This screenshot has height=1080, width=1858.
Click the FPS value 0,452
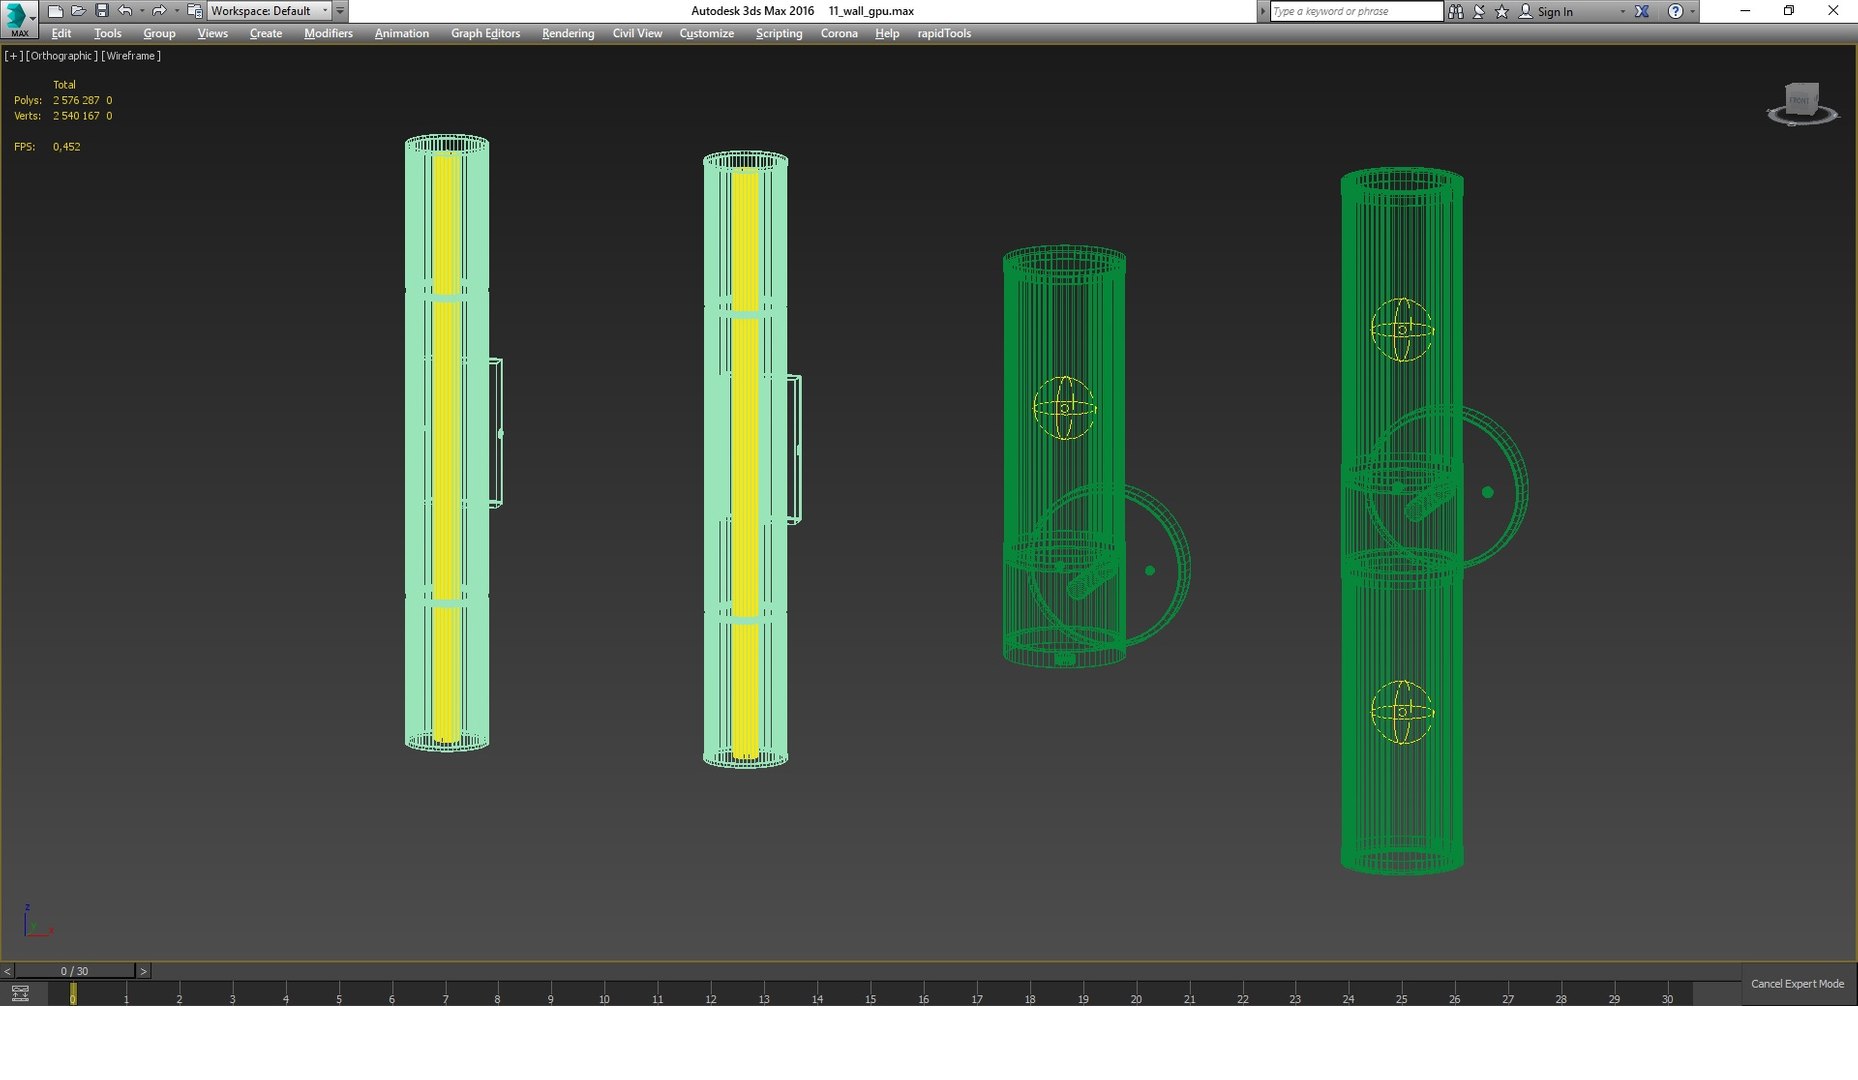pos(67,146)
